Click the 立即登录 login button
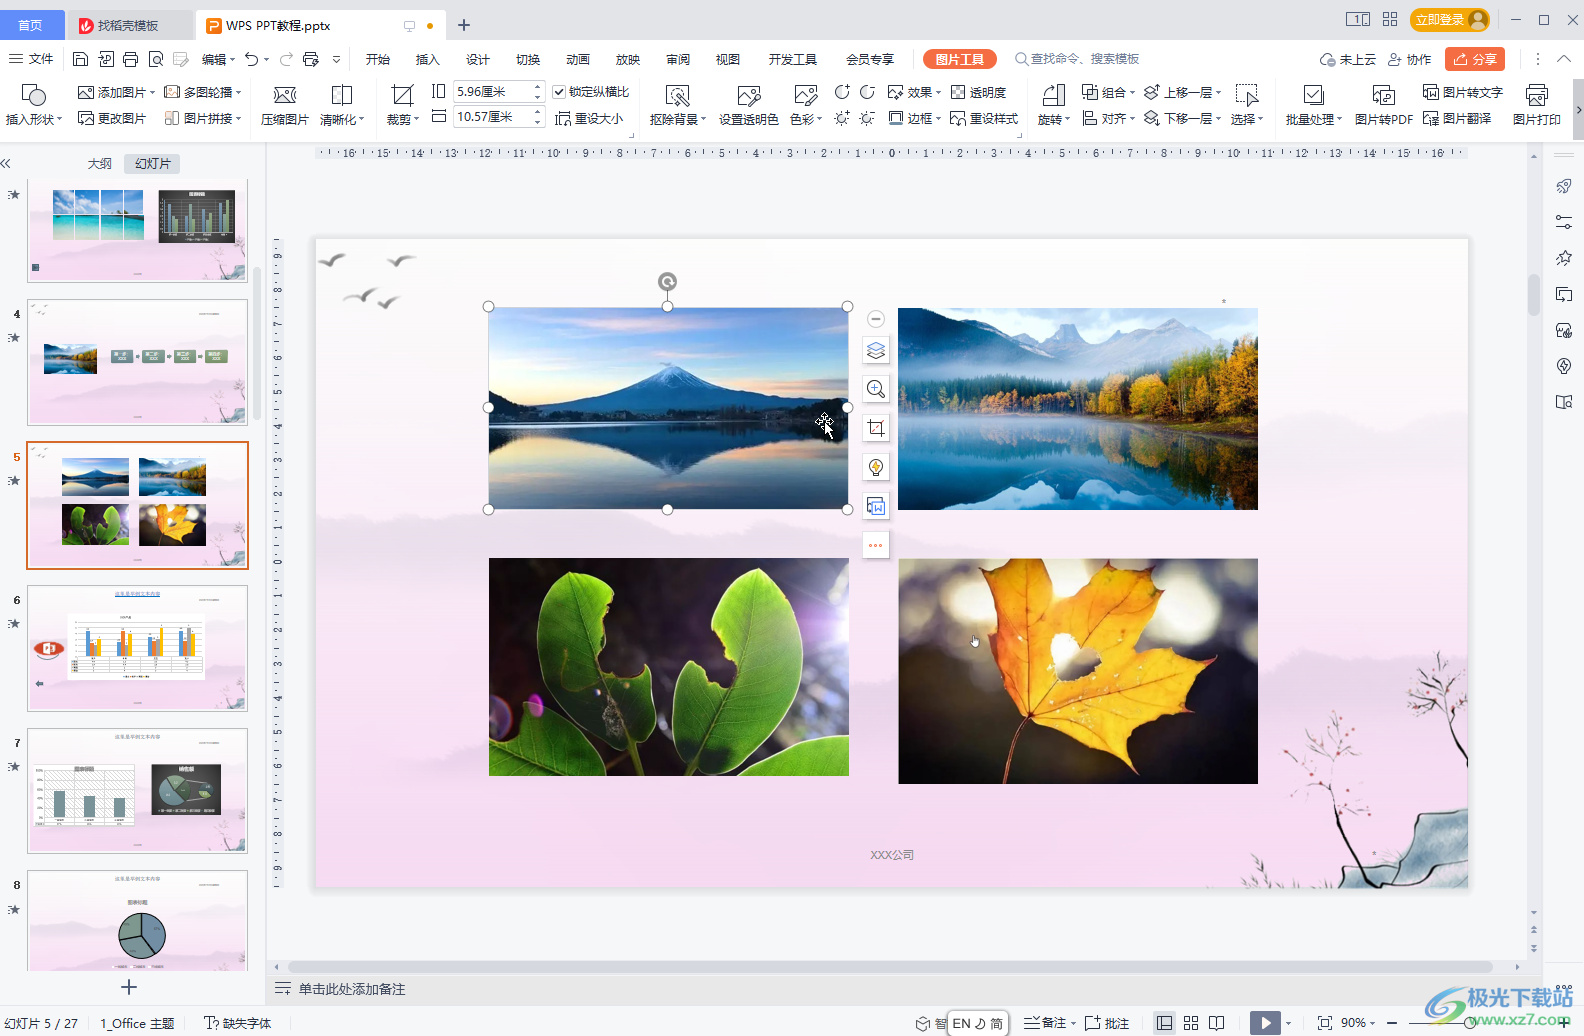 1450,19
